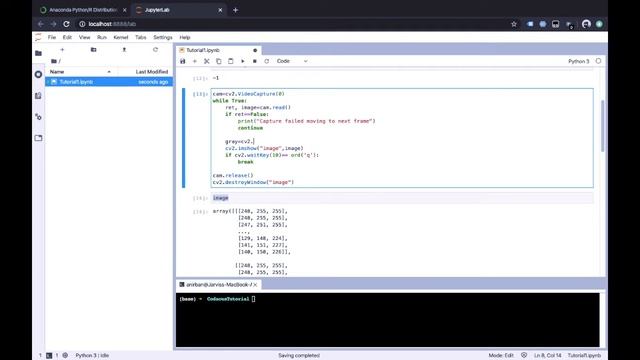This screenshot has width=640, height=360.
Task: Click the terminal count icon in status bar
Action: pos(49,356)
